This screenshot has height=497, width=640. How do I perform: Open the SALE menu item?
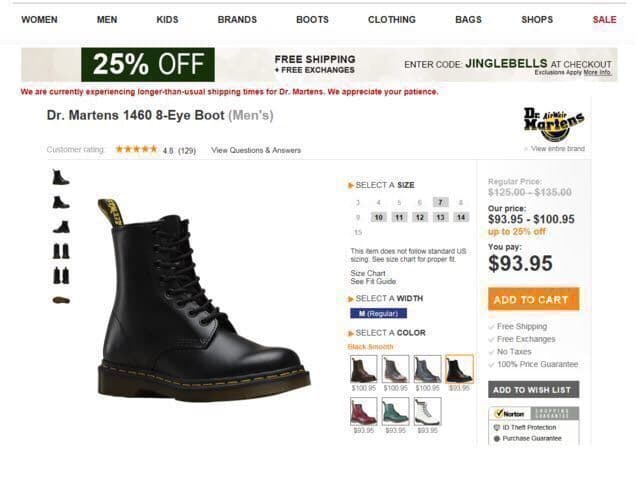click(x=604, y=20)
